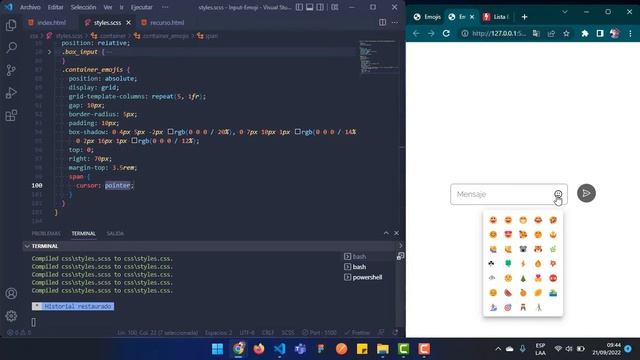Click the emoji picker smiley icon

pyautogui.click(x=558, y=194)
